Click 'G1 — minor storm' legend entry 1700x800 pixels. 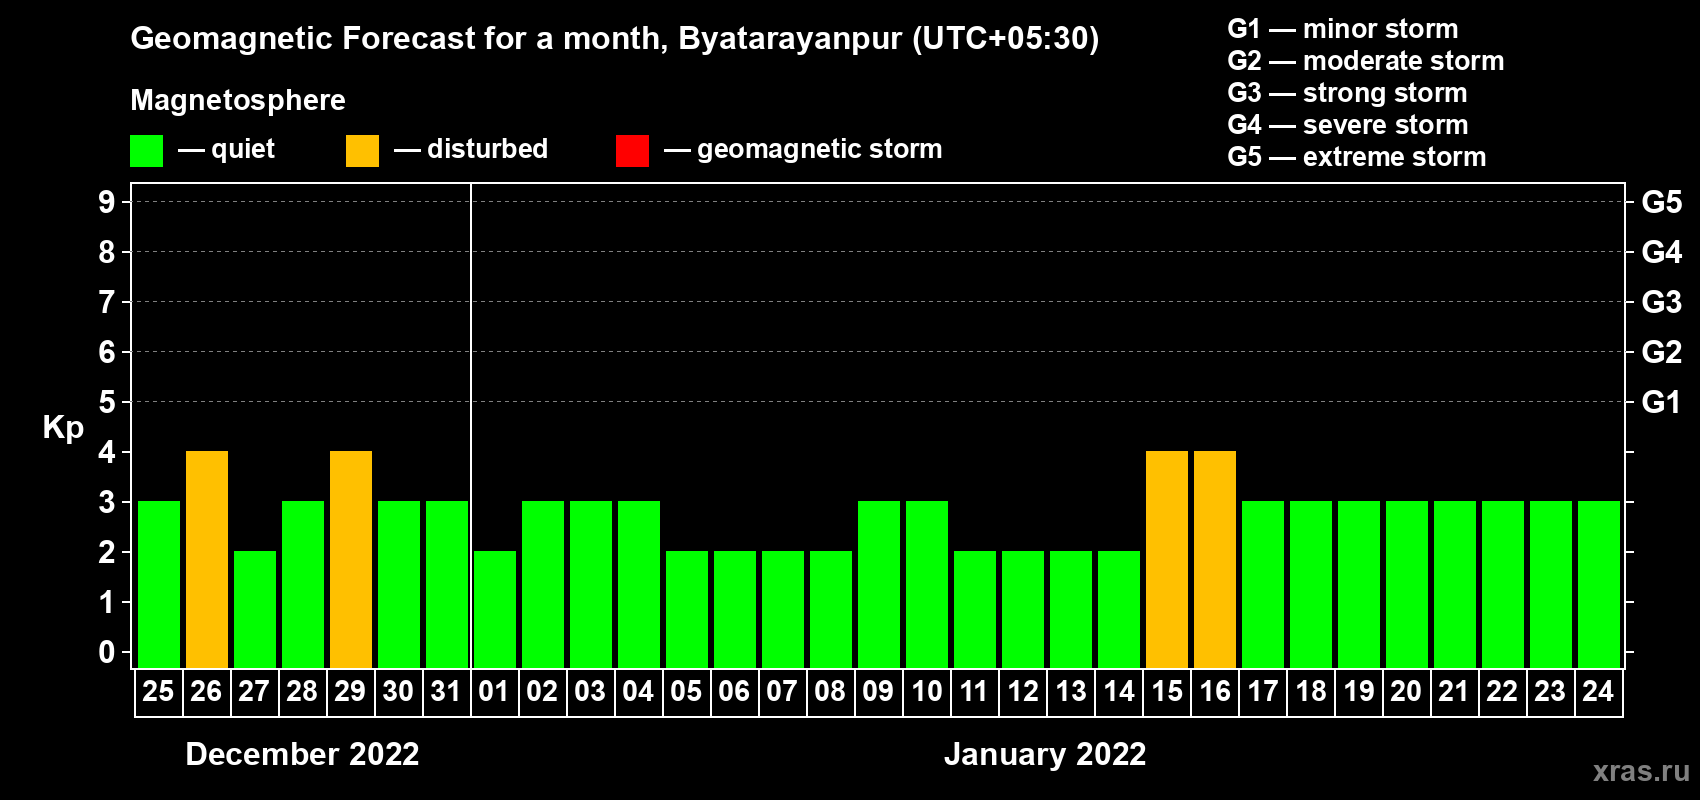[1343, 29]
